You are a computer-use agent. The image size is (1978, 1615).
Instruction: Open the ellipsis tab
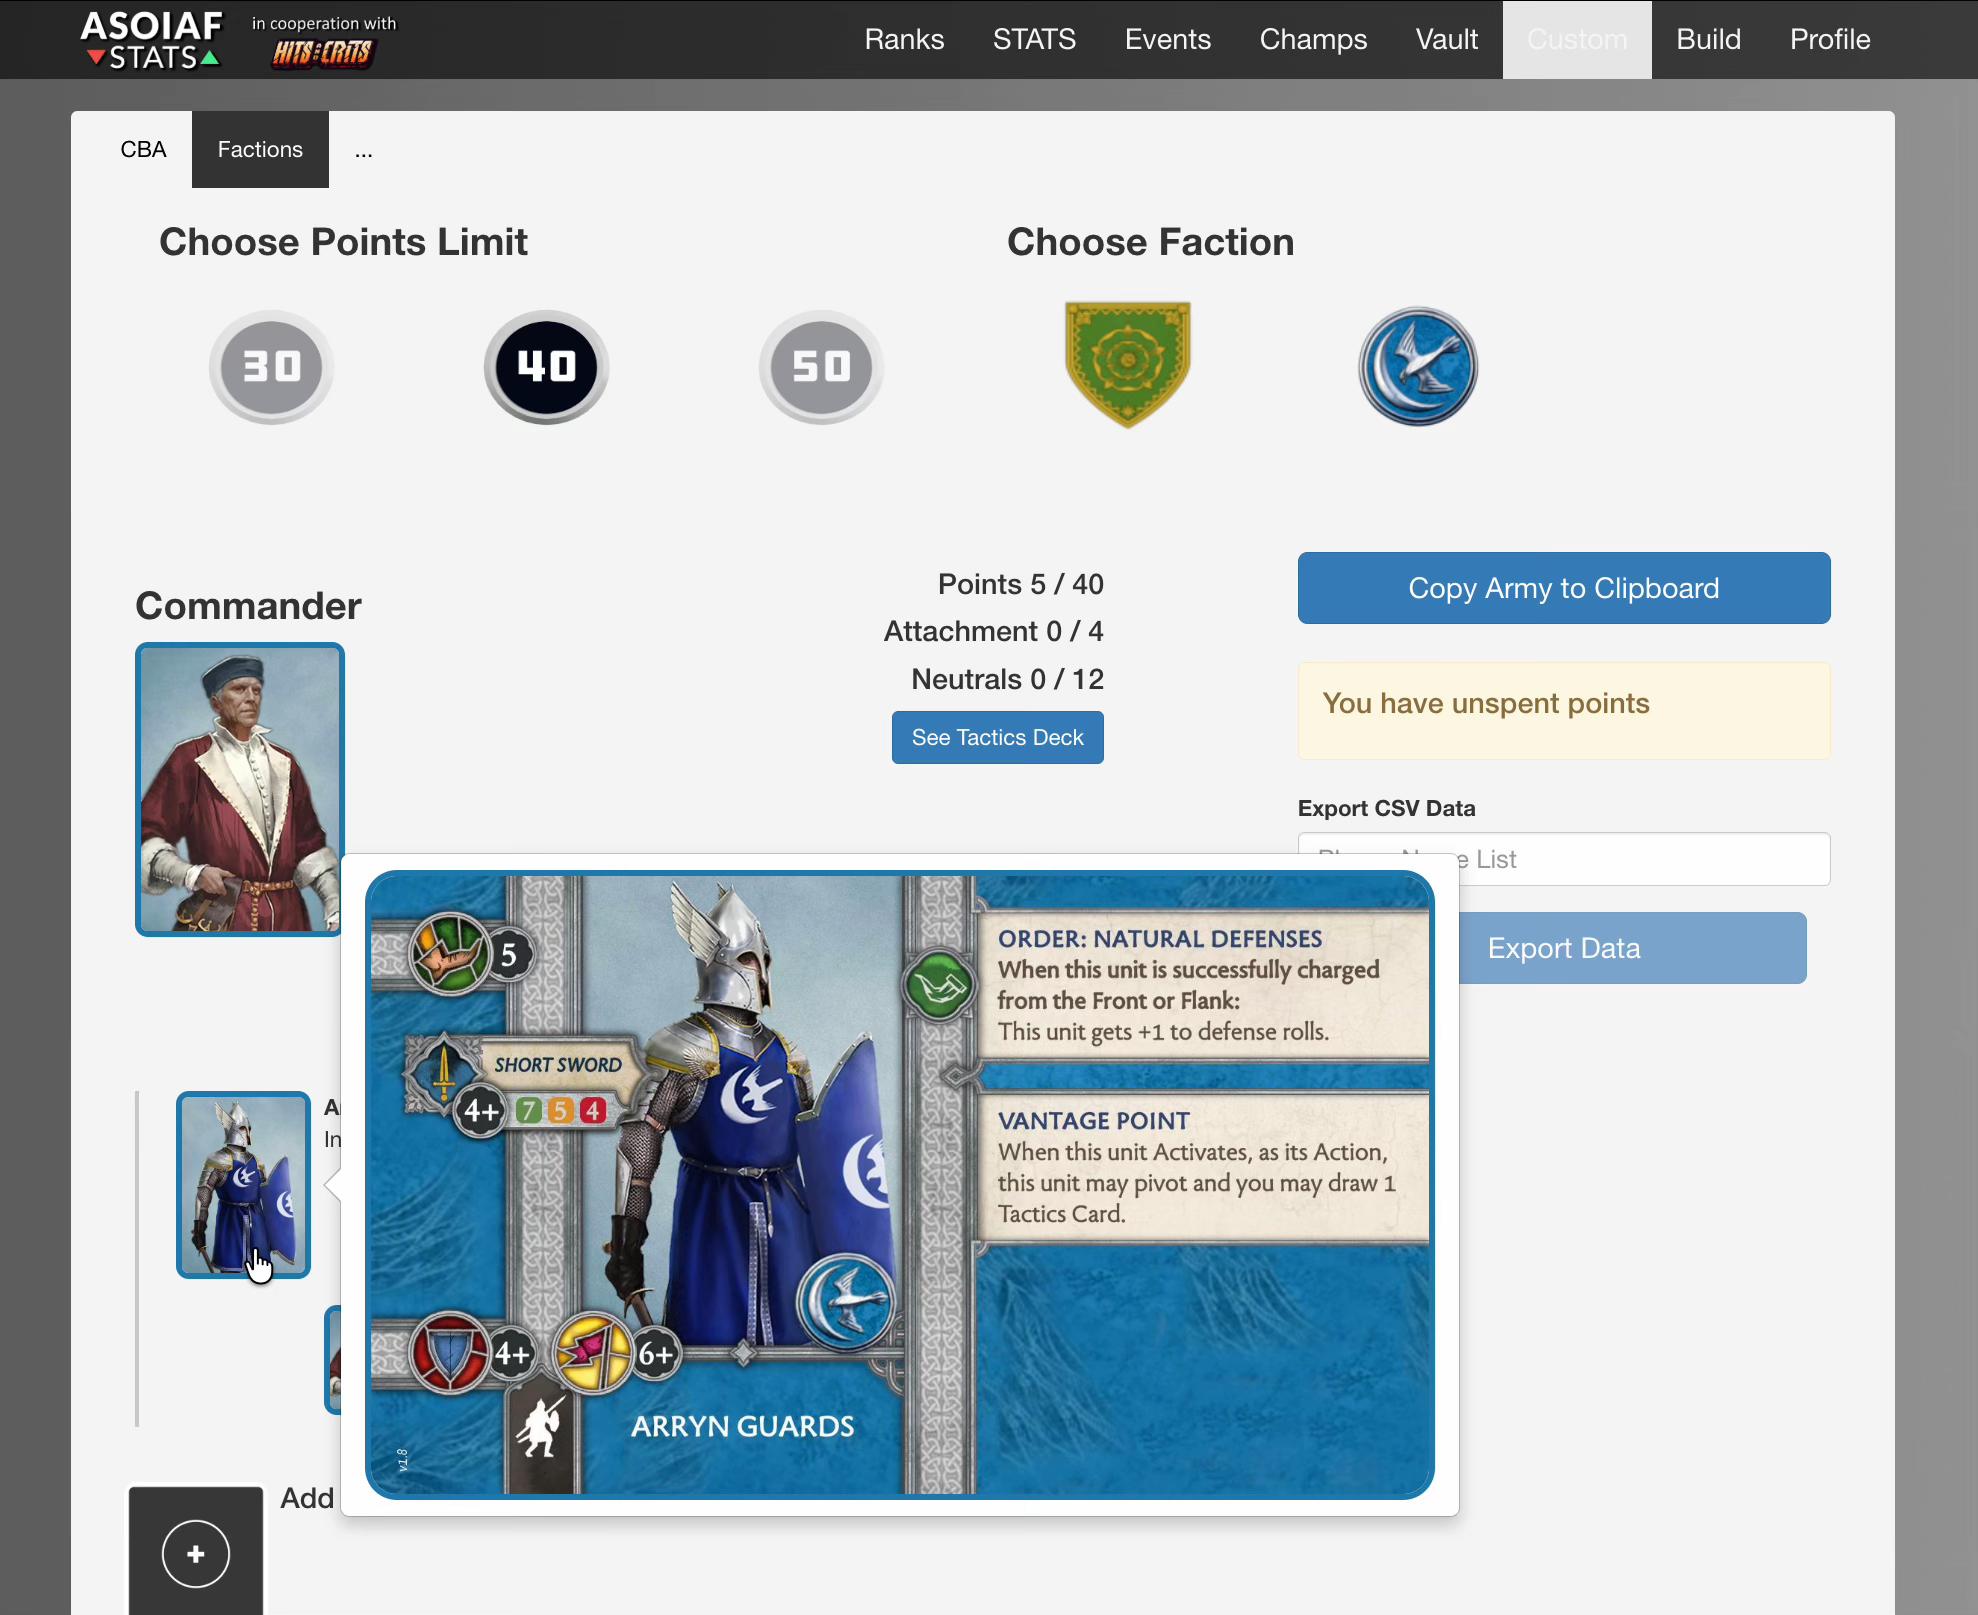[363, 149]
